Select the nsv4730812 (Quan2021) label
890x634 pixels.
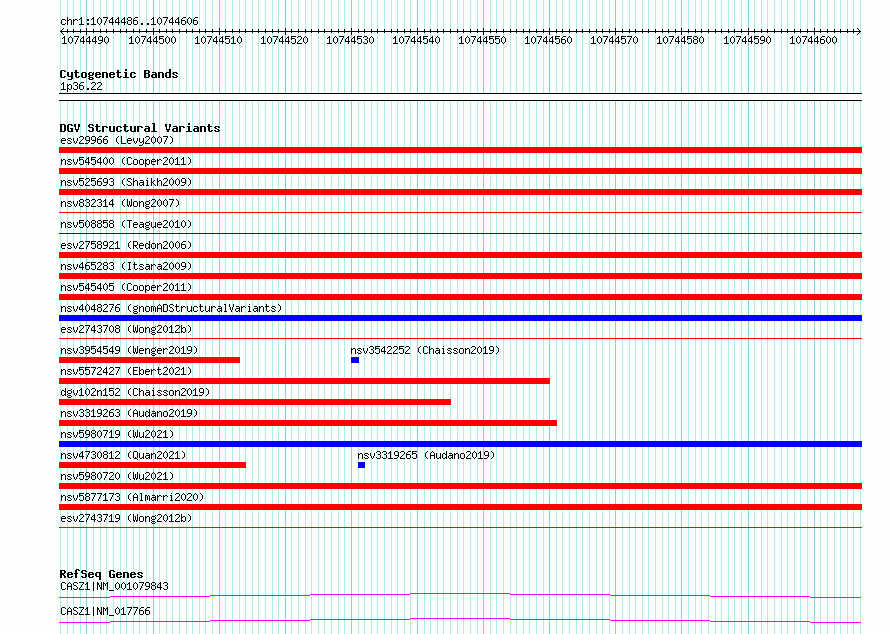123,455
